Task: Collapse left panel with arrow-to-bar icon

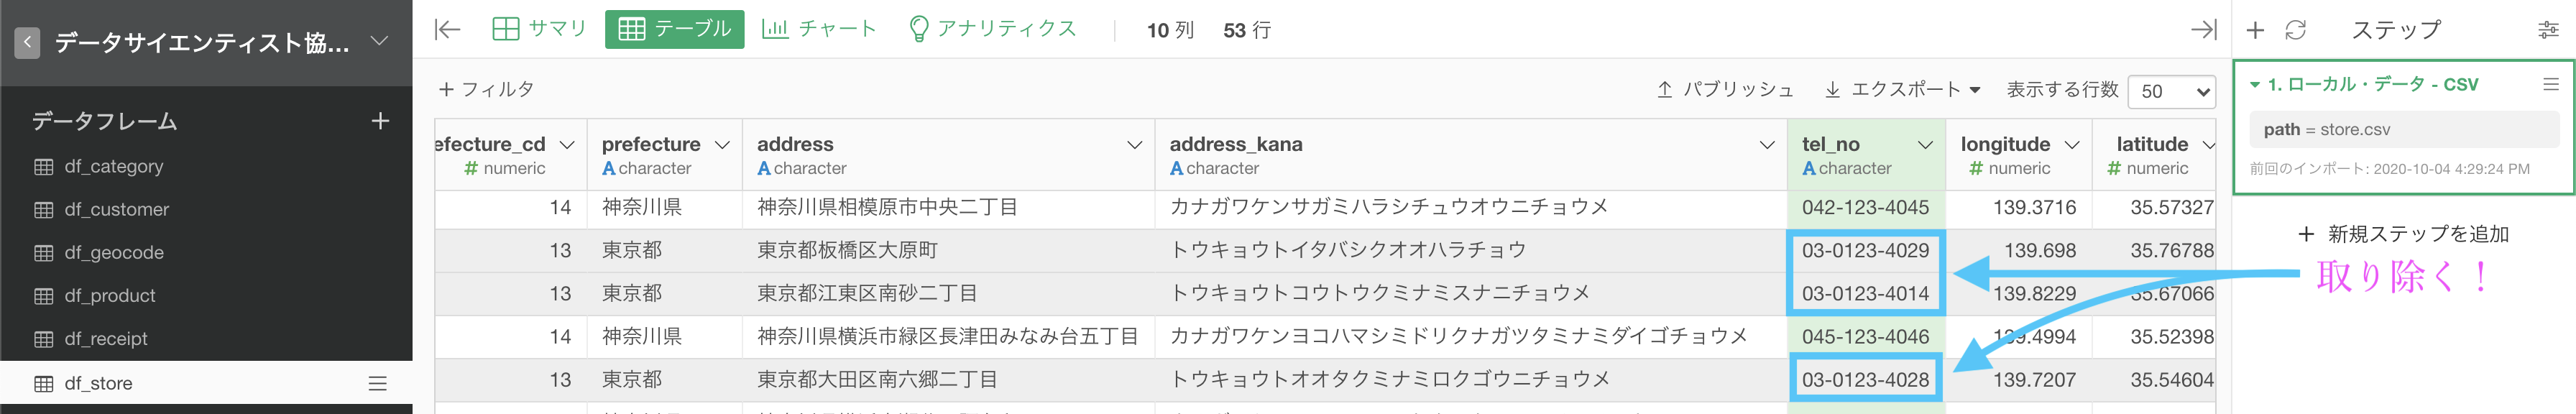Action: coord(447,30)
